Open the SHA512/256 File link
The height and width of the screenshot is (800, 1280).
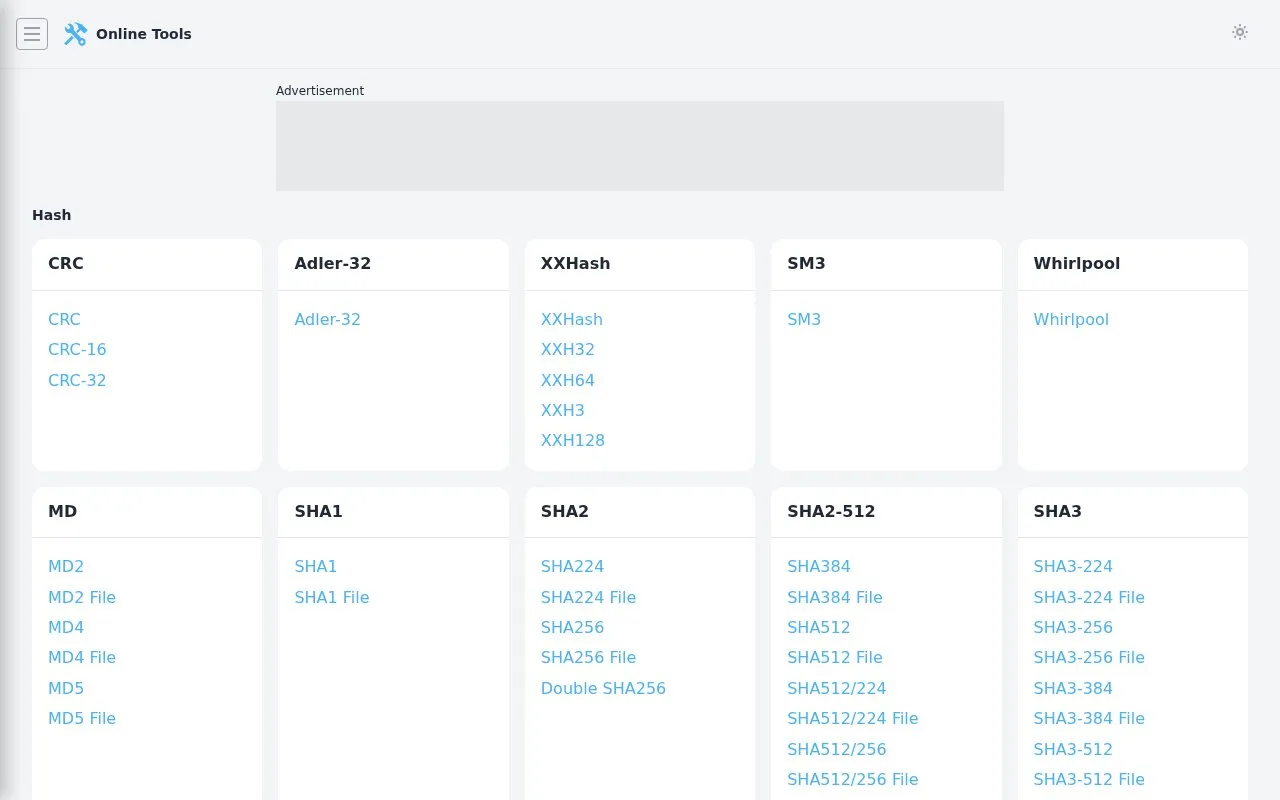(853, 779)
